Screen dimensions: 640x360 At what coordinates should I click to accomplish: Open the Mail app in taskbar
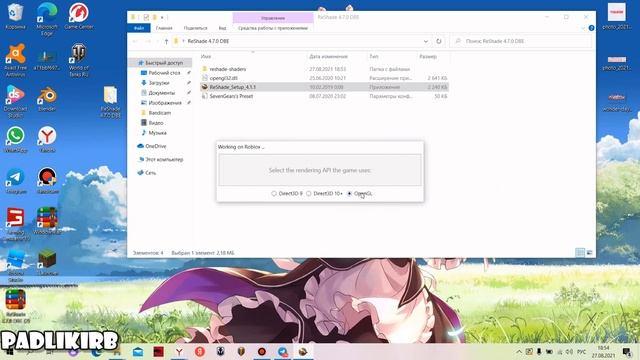138,351
